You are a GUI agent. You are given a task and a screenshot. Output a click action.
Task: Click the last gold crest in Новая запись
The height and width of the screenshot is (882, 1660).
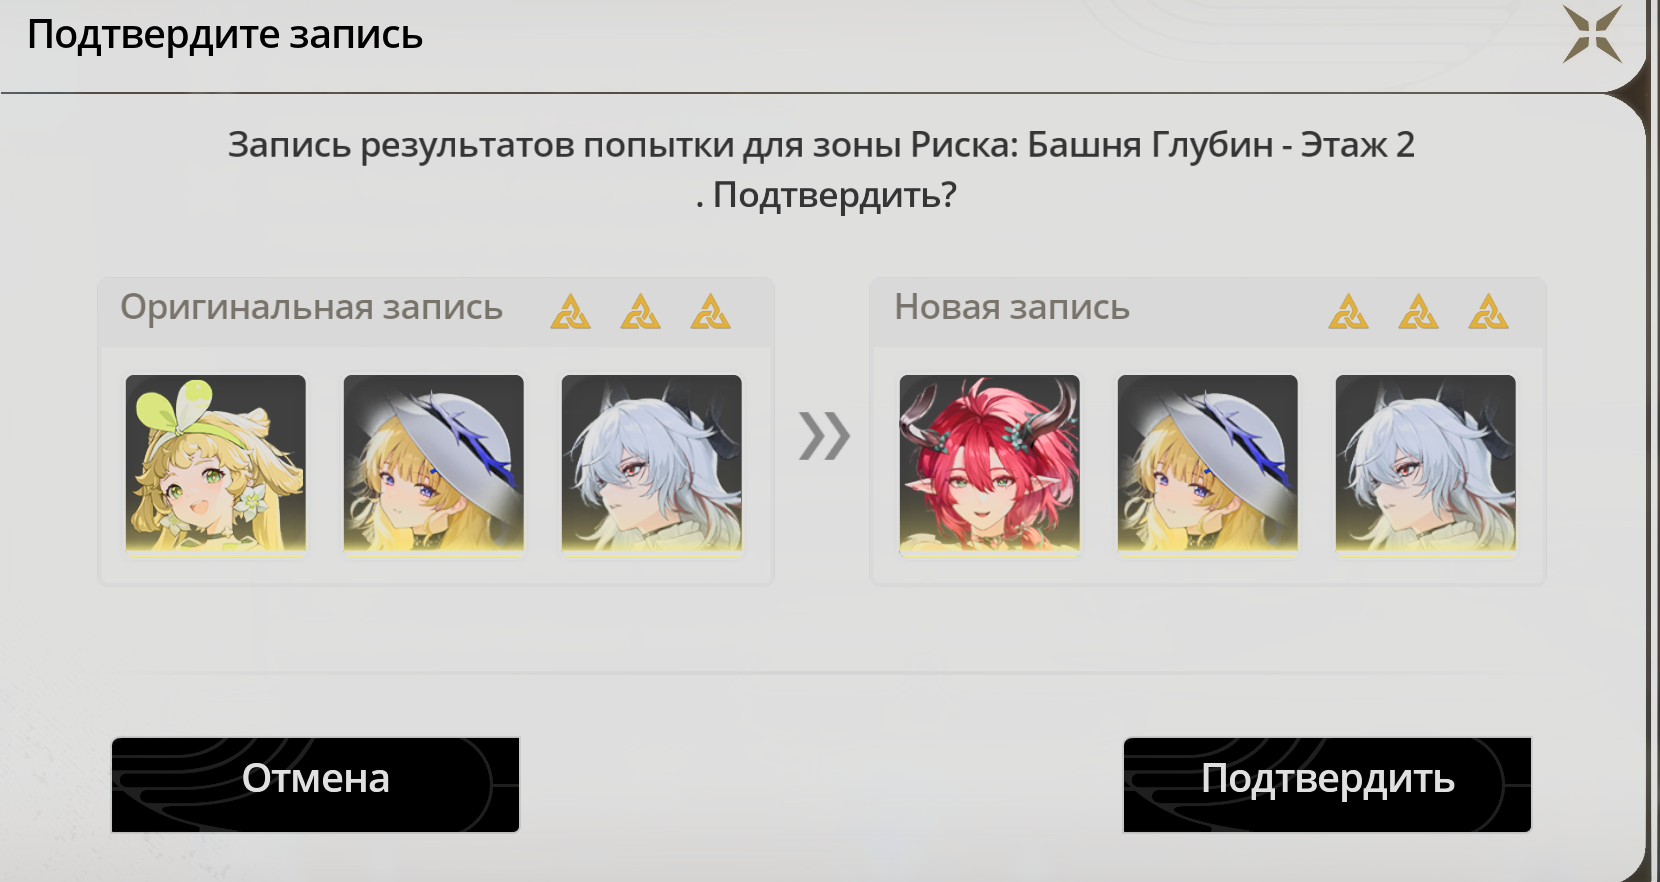(x=1489, y=312)
